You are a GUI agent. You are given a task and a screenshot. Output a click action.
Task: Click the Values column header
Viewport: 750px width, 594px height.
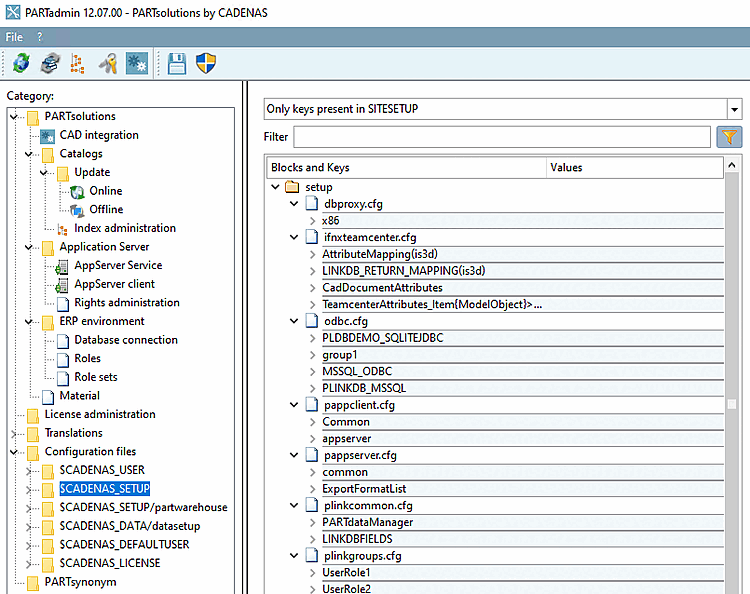click(x=566, y=167)
